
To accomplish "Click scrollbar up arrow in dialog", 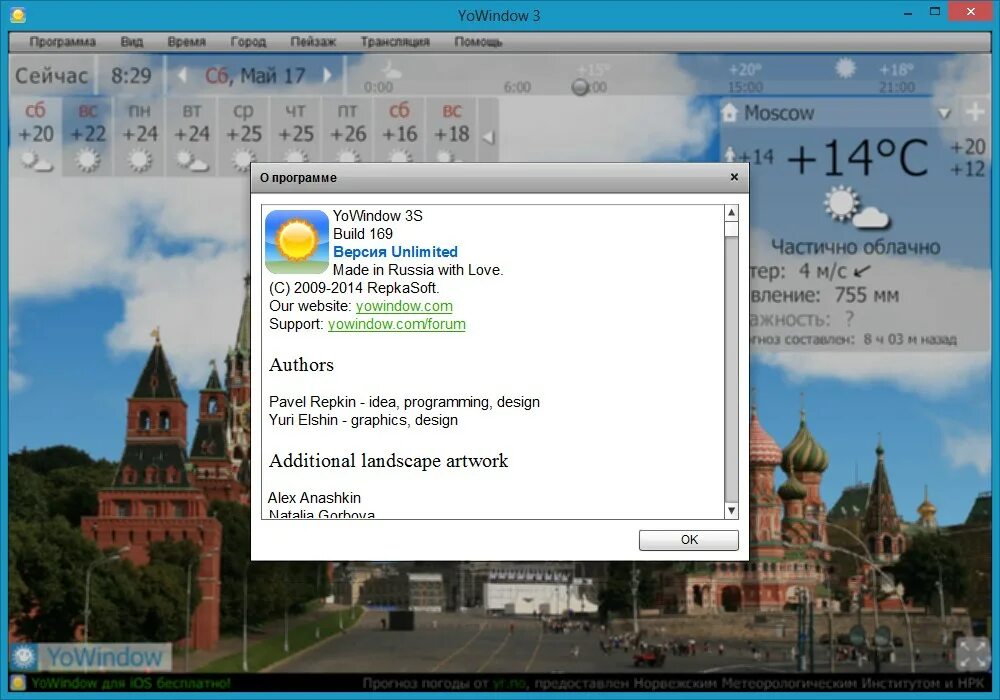I will pyautogui.click(x=732, y=212).
